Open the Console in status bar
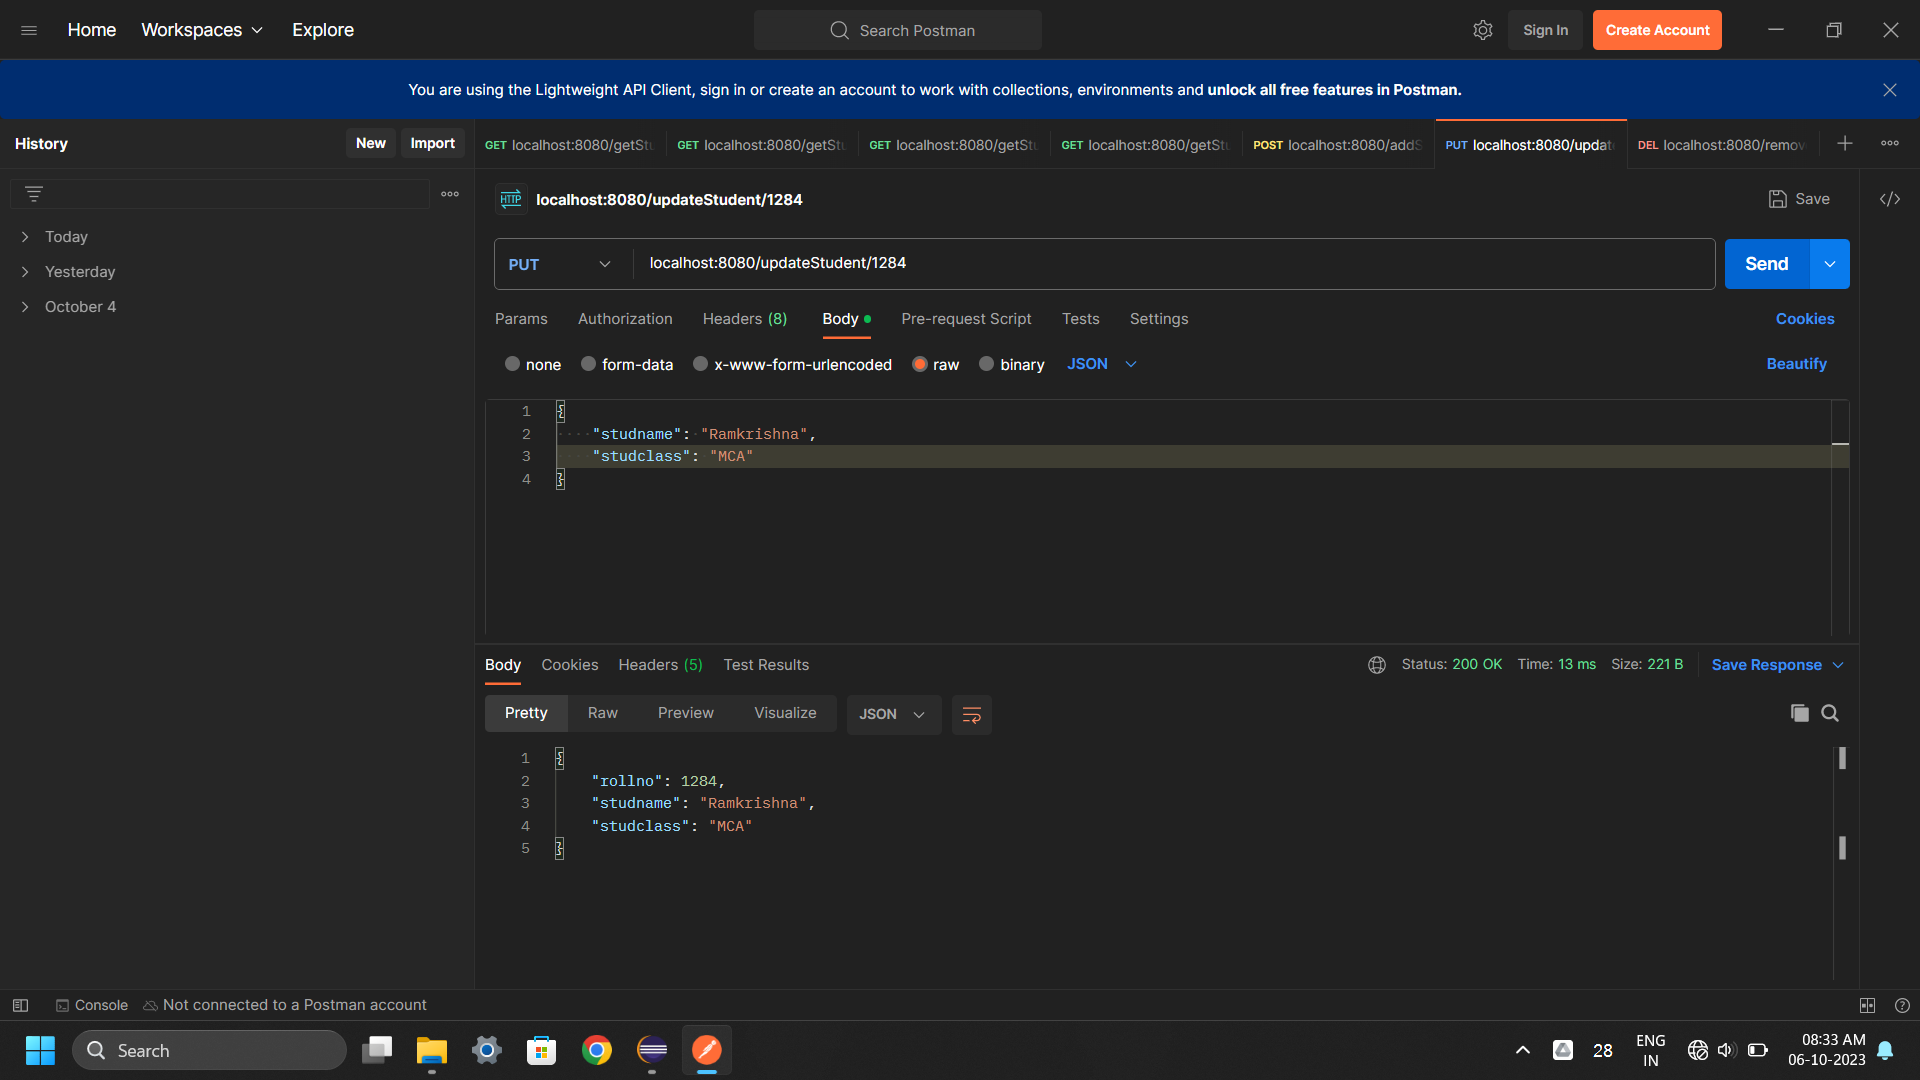 click(92, 1005)
